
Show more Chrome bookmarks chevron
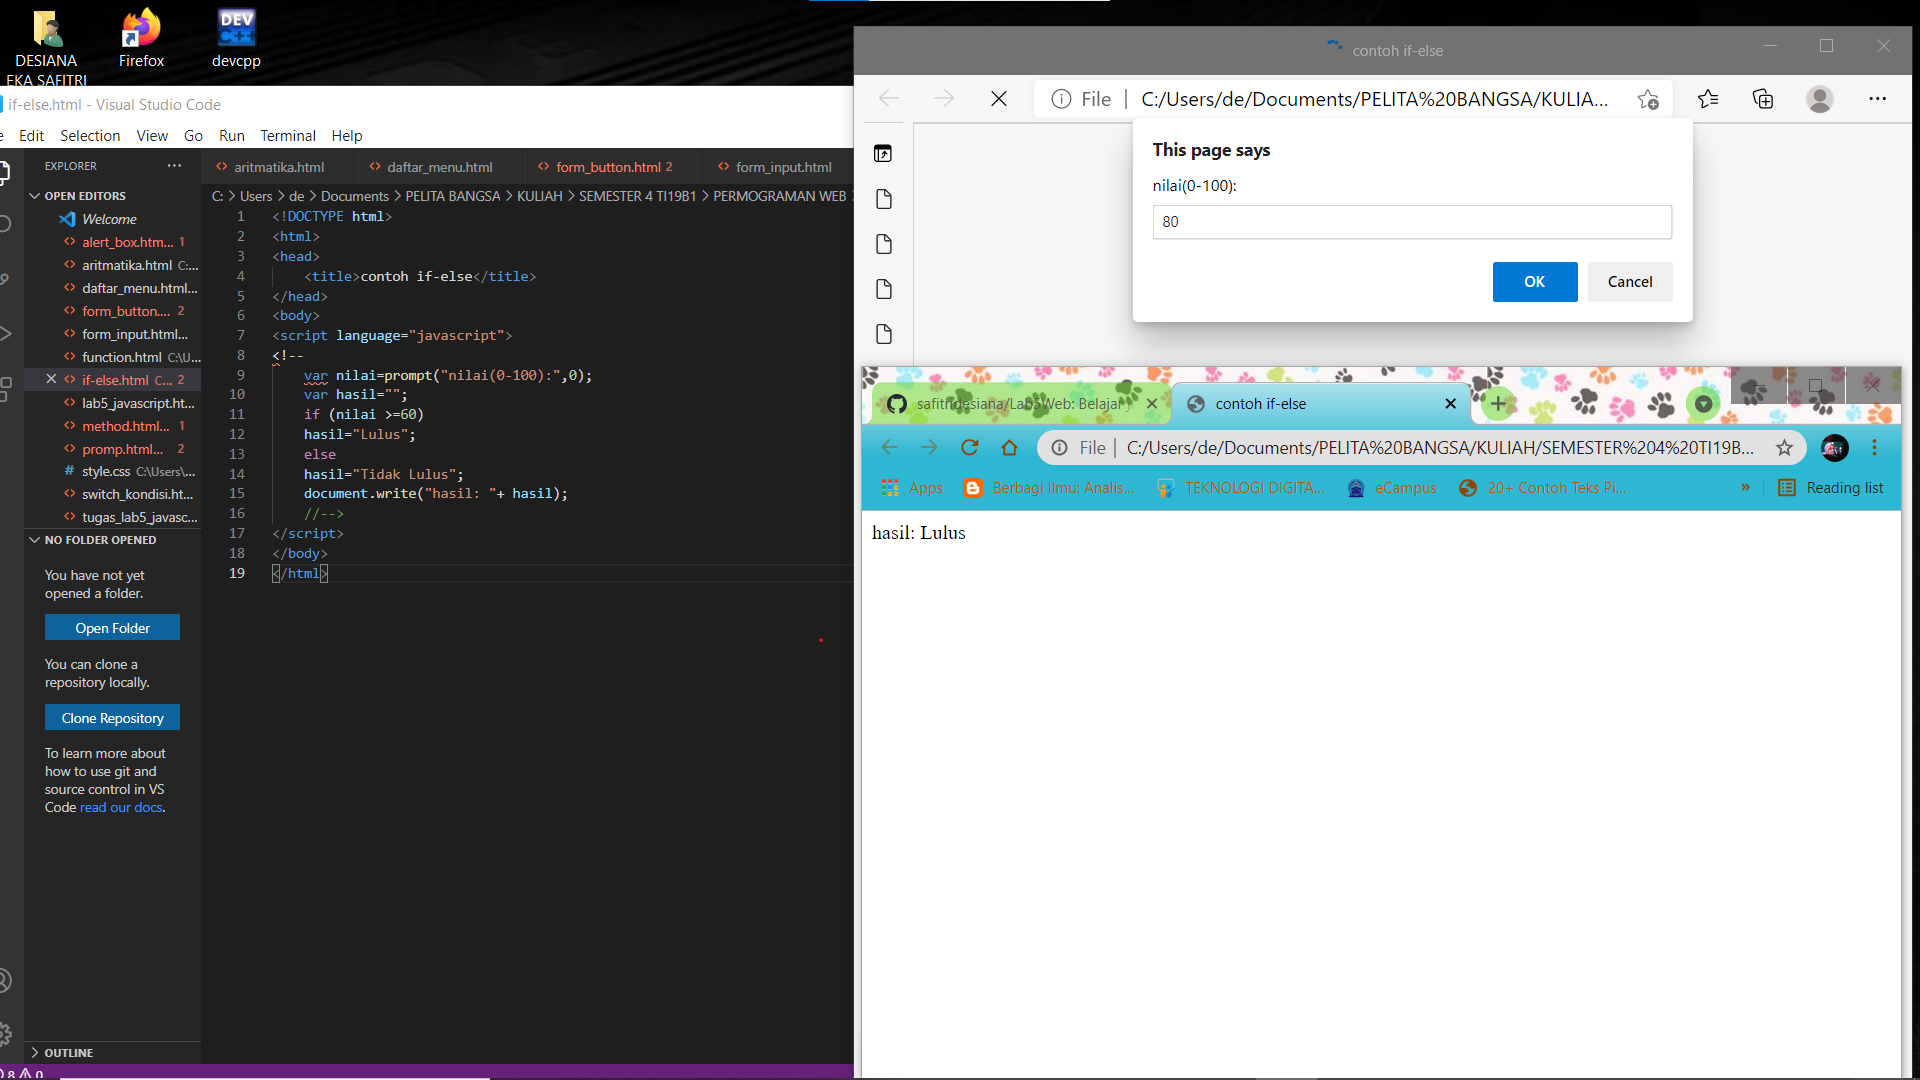point(1745,488)
